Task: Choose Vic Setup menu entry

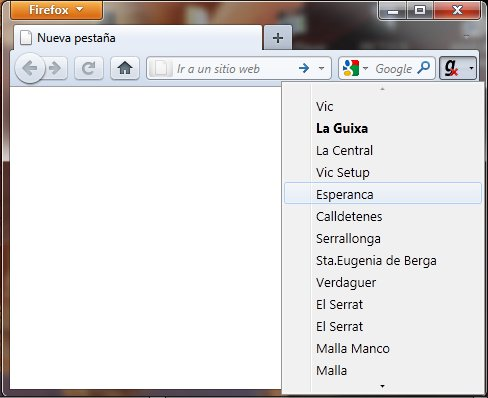Action: point(383,173)
